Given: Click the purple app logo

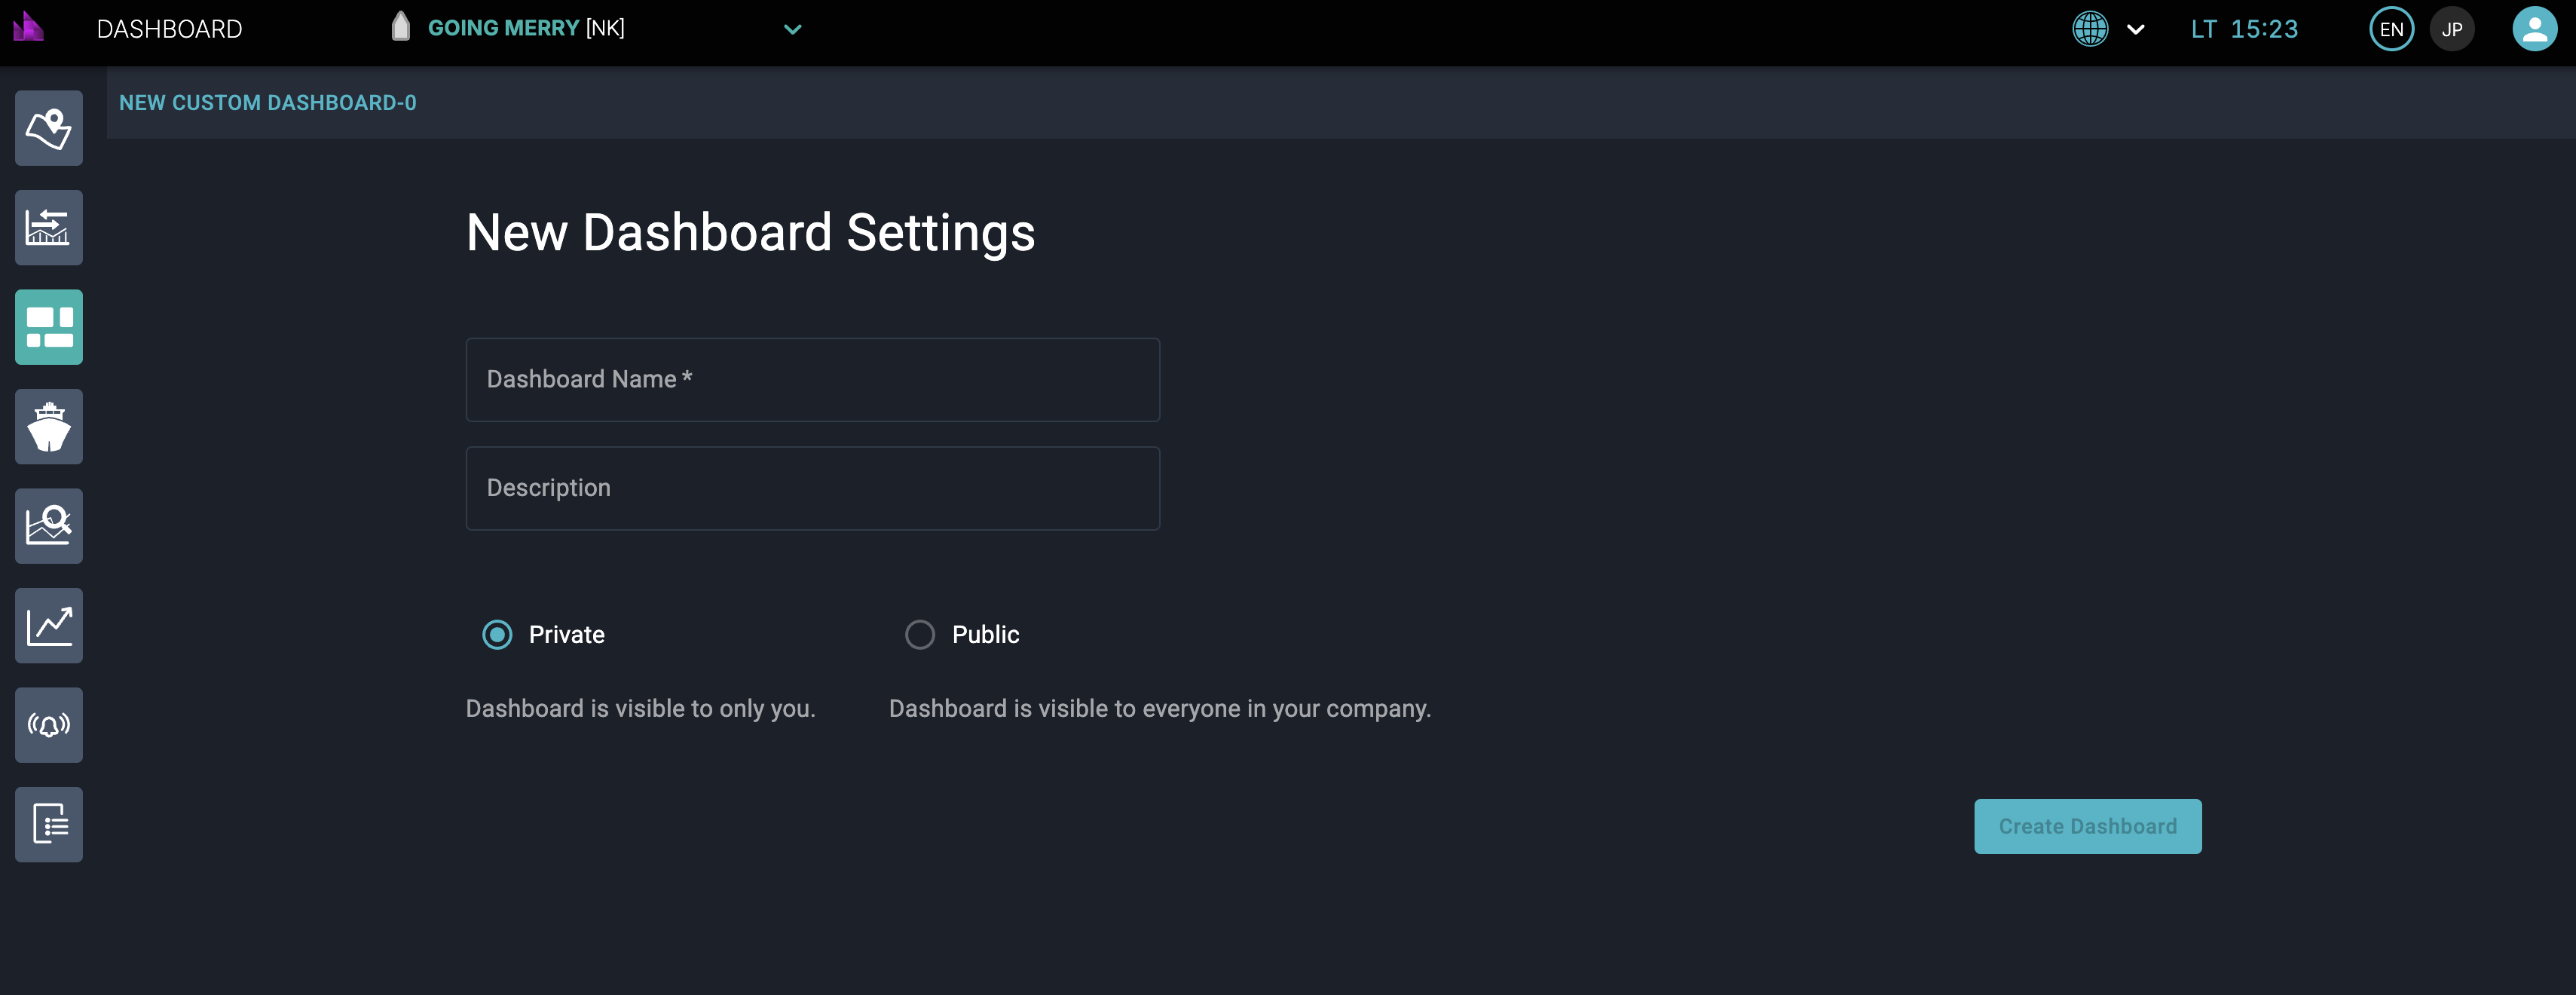Looking at the screenshot, I should coord(28,27).
